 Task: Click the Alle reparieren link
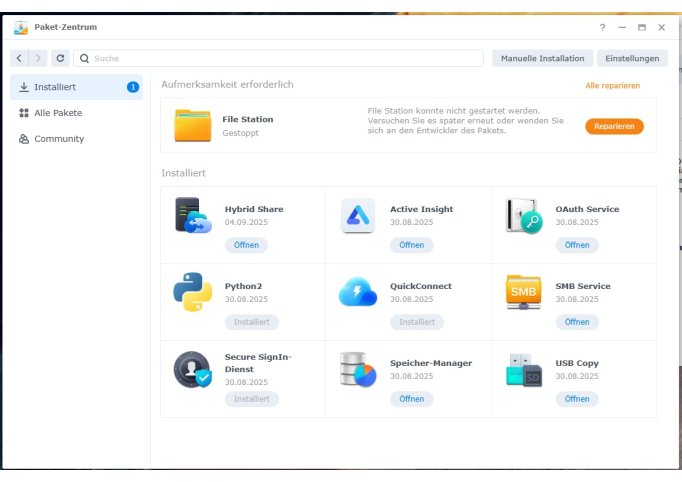(x=612, y=86)
